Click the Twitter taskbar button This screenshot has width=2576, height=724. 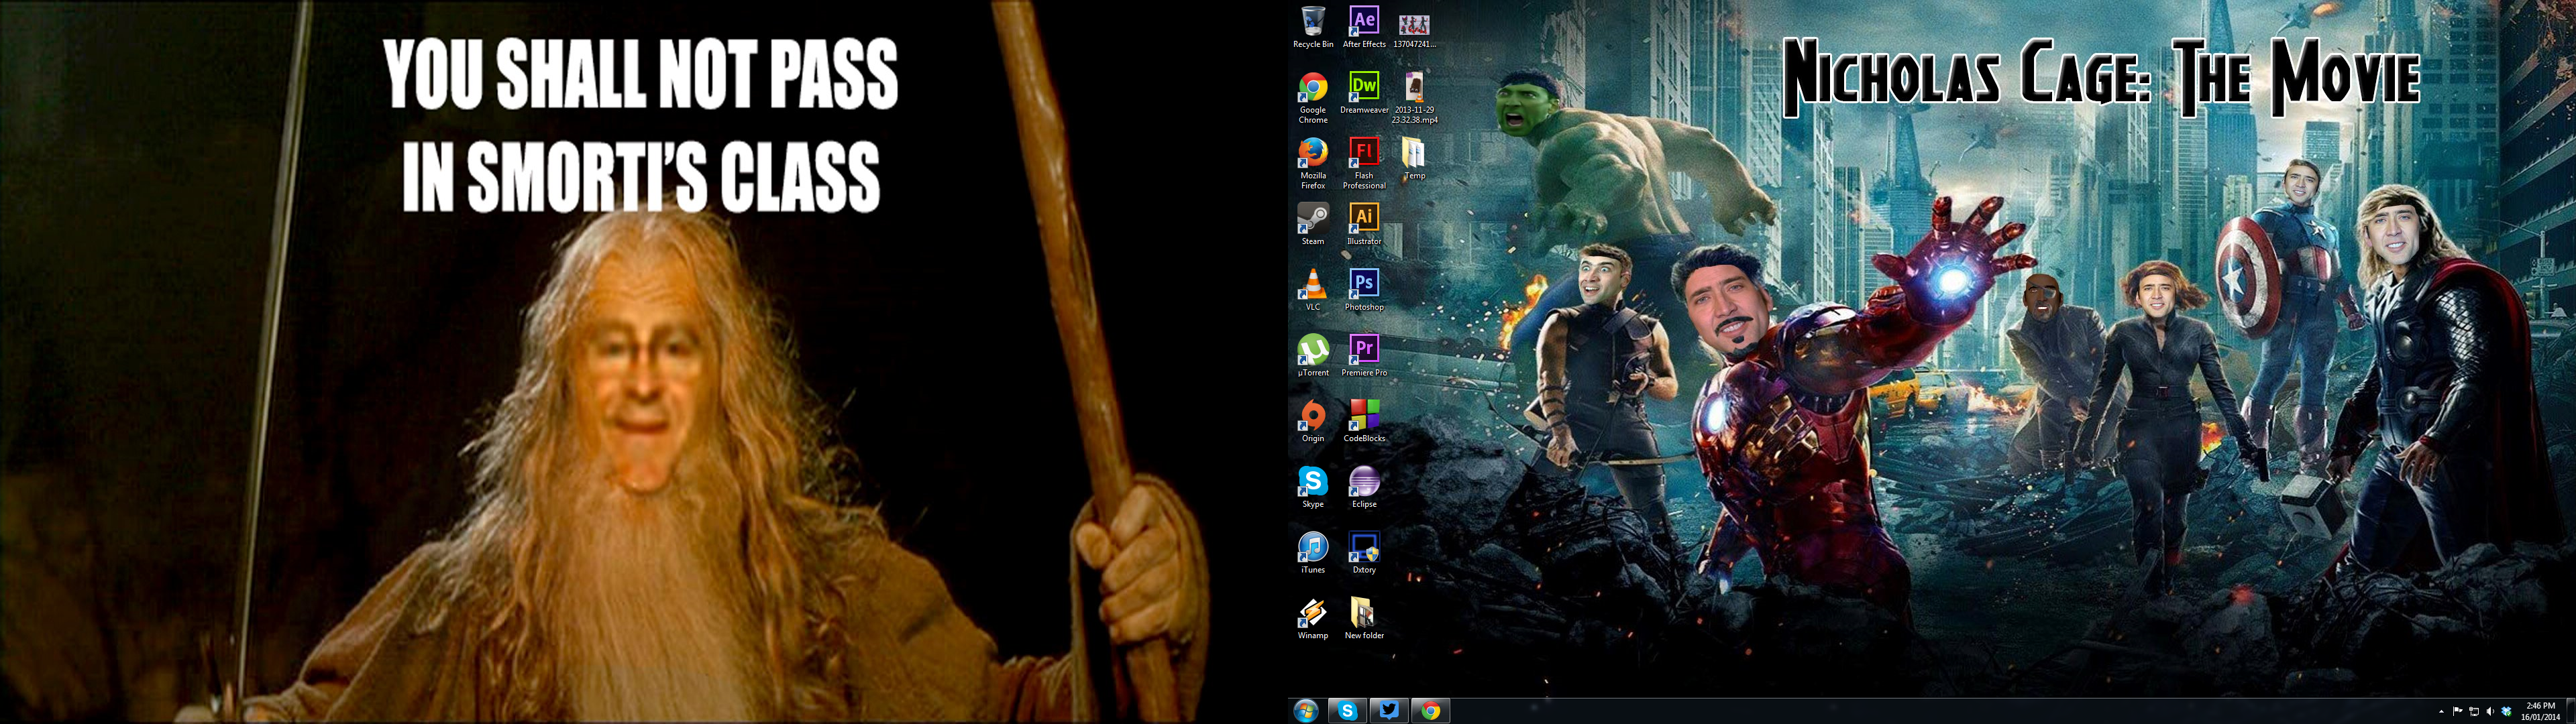(1389, 710)
